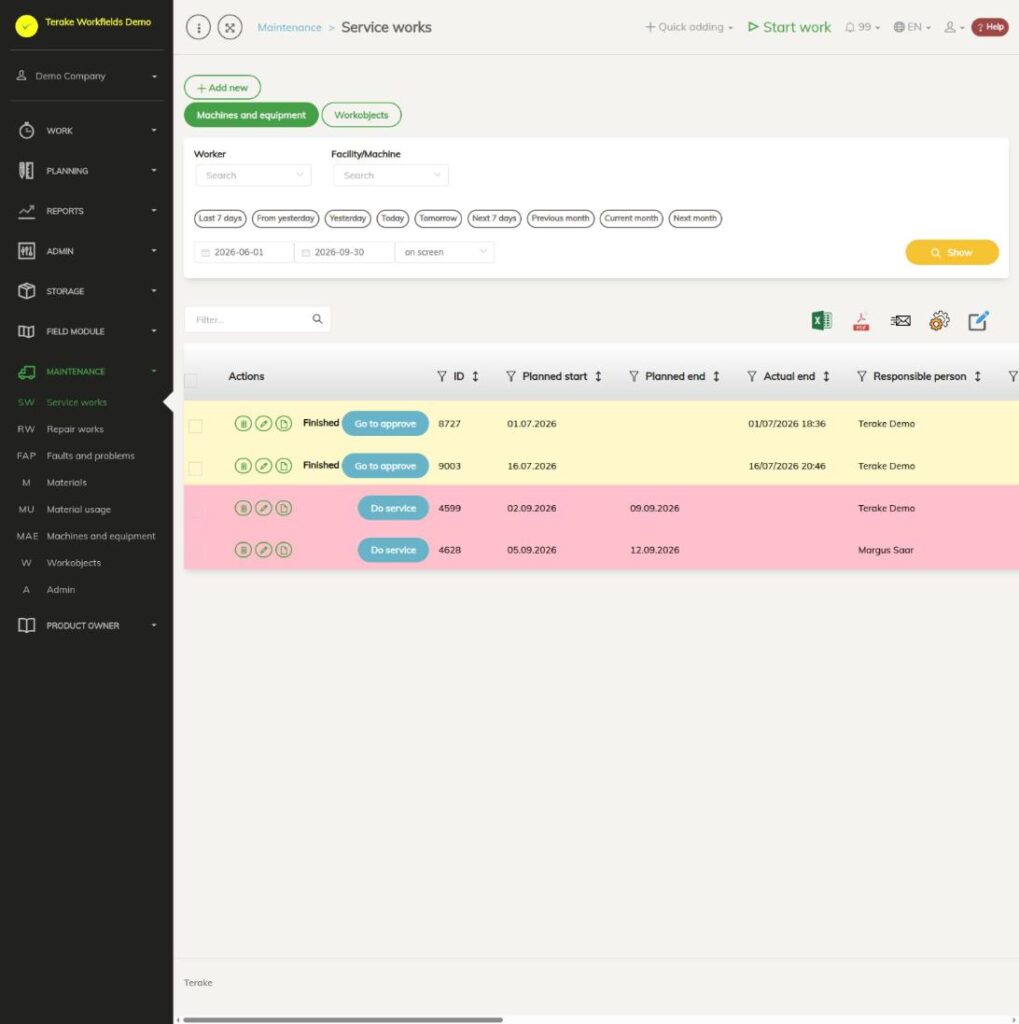
Task: Expand Quick adding dropdown
Action: 689,27
